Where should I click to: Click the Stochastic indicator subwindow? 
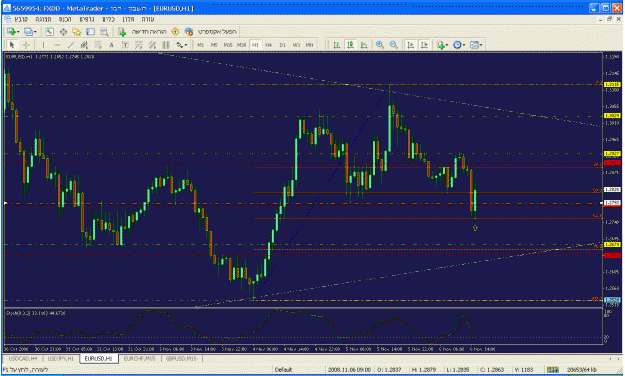pos(303,326)
